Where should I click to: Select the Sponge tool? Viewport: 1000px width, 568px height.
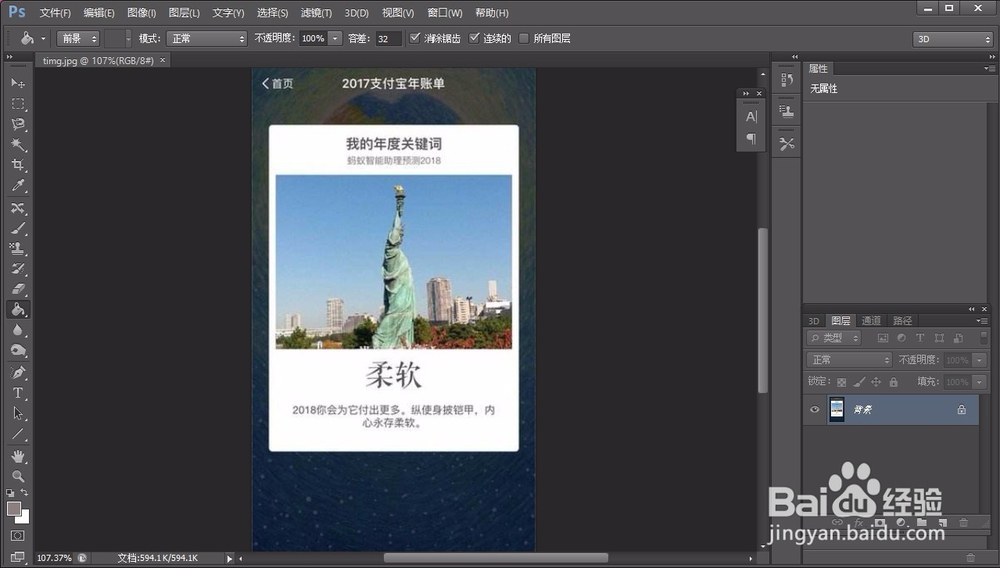pyautogui.click(x=18, y=350)
